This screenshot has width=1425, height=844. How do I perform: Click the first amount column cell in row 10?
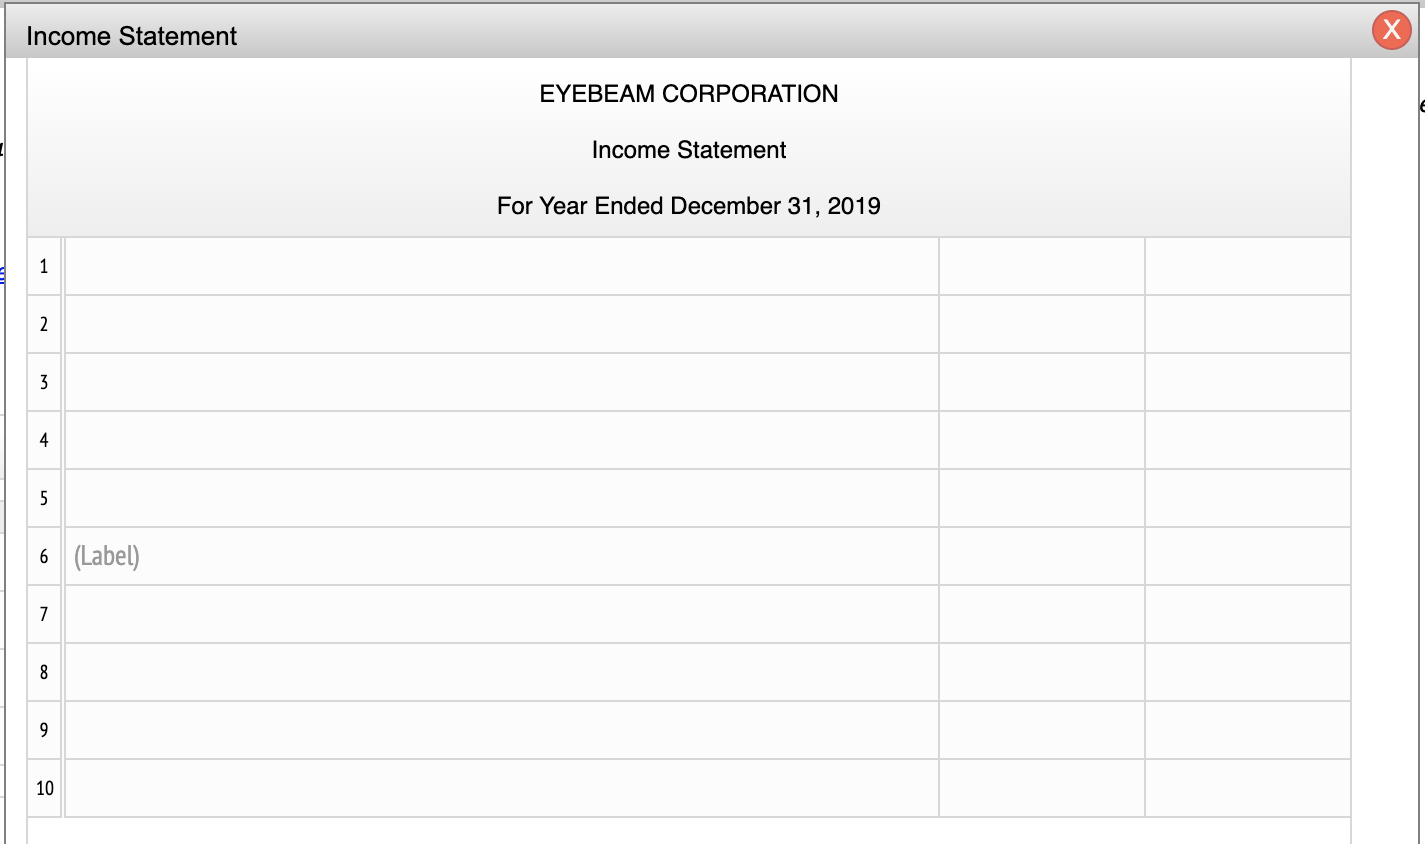(x=1042, y=789)
